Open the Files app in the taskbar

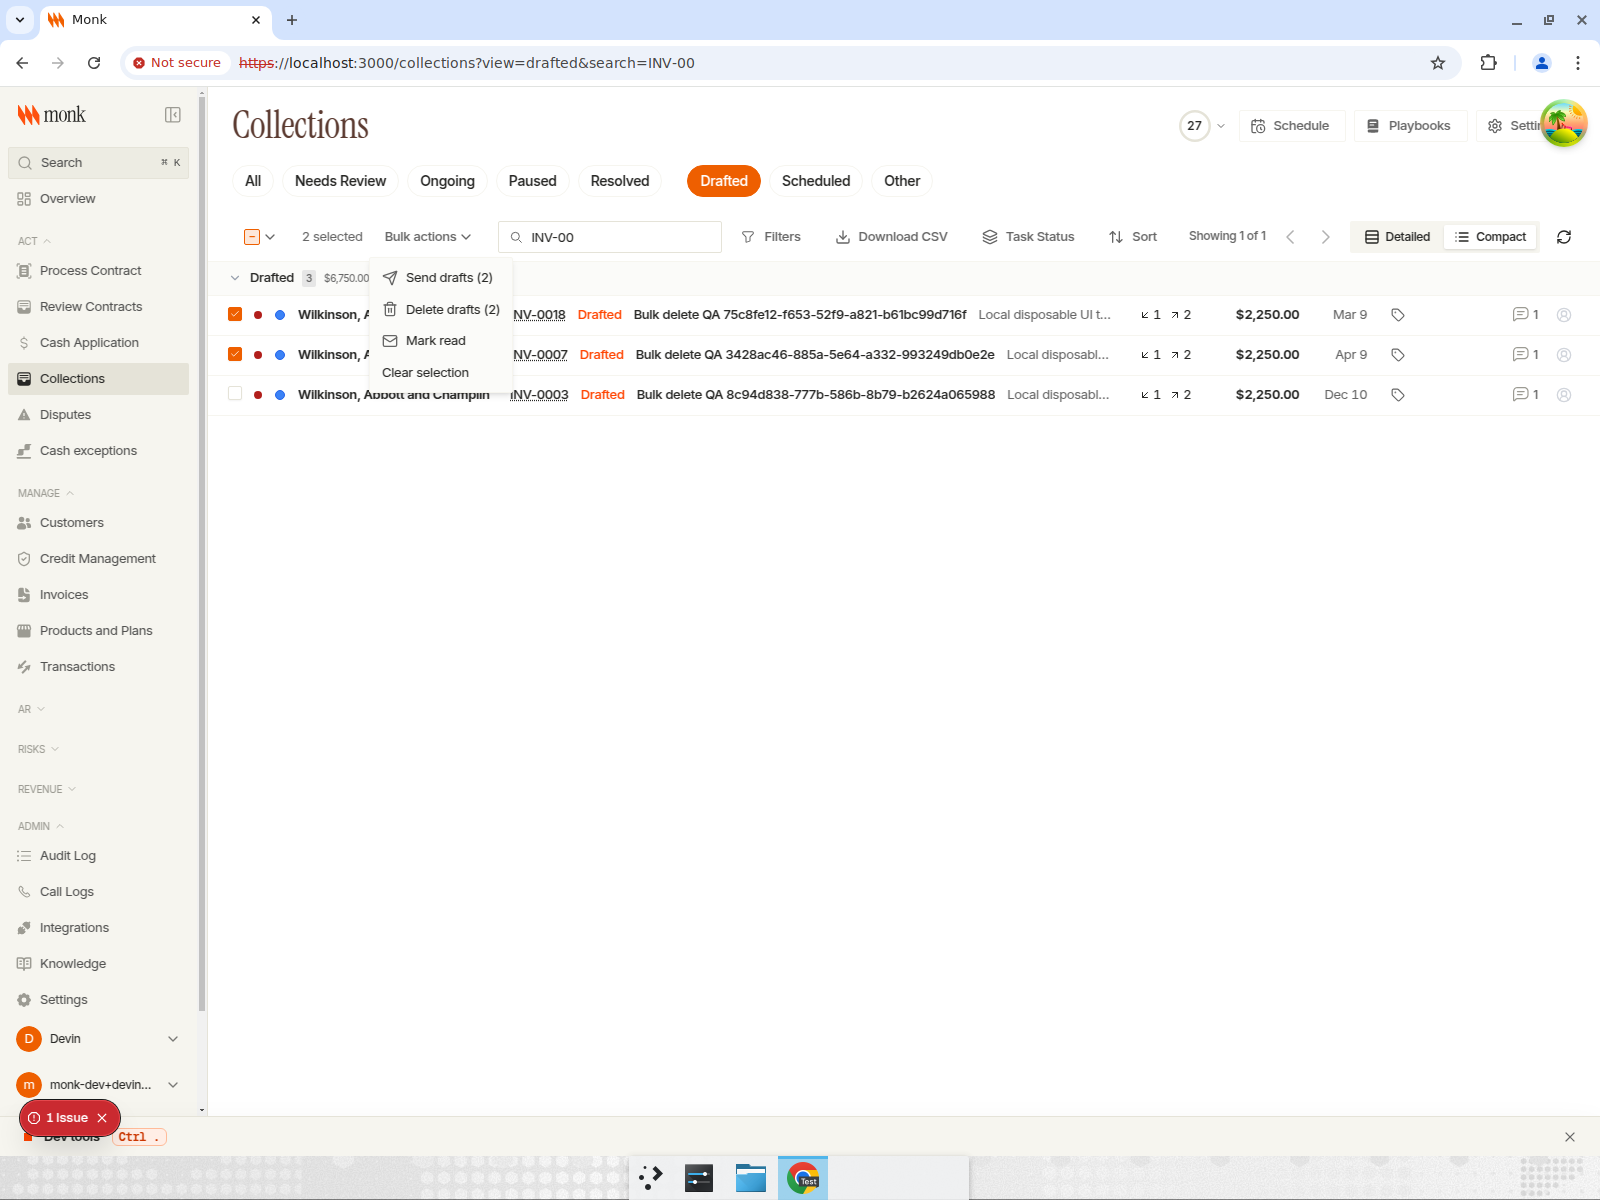point(751,1178)
